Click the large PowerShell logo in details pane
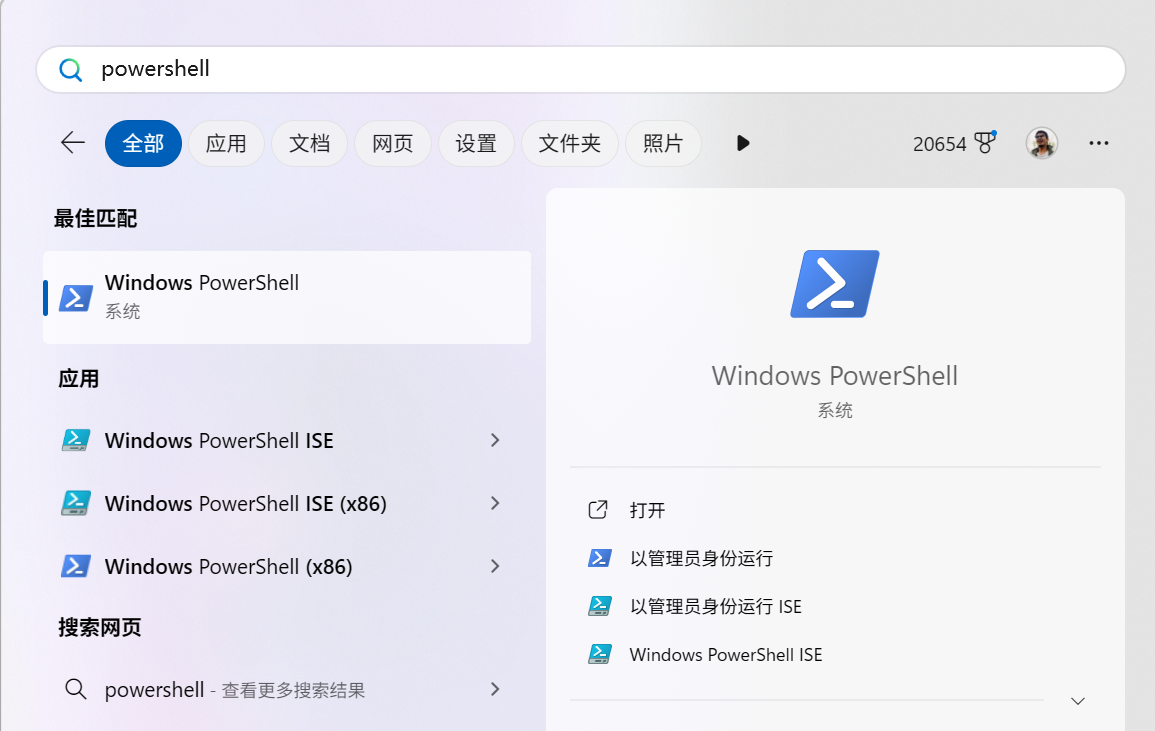Viewport: 1155px width, 731px height. tap(835, 284)
